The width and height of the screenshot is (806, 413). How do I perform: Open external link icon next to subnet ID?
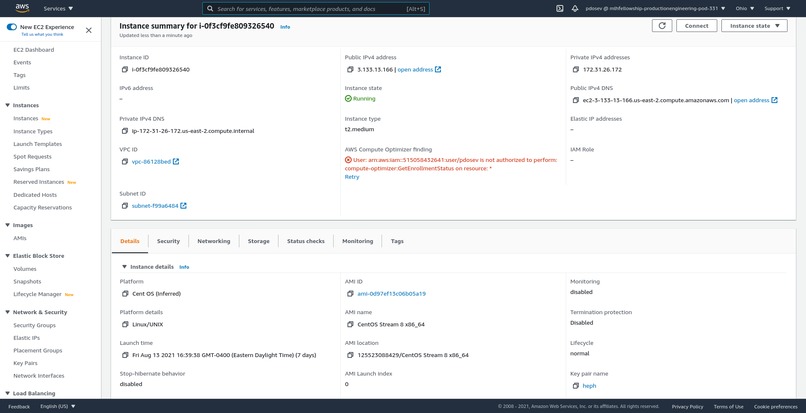[184, 206]
